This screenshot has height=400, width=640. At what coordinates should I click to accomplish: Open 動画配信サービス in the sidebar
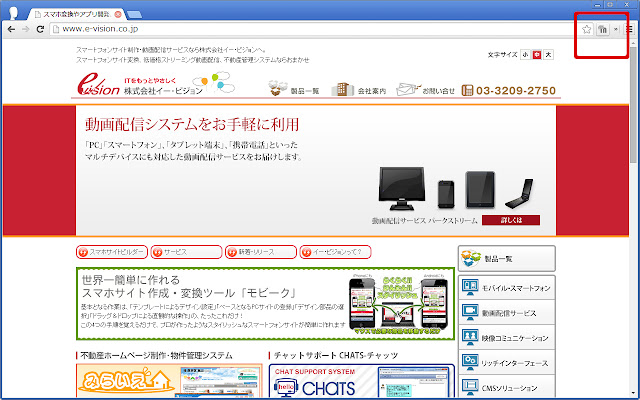[507, 313]
